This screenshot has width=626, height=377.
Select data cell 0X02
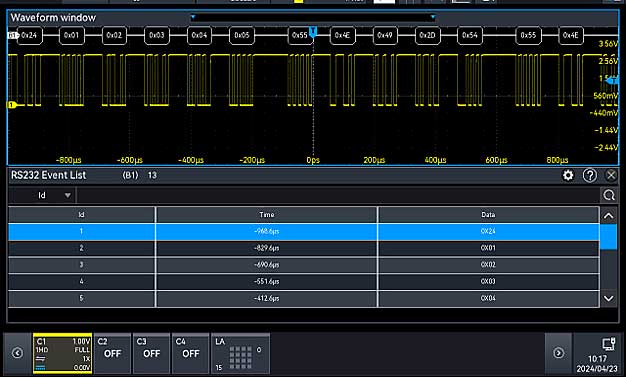[x=488, y=265]
